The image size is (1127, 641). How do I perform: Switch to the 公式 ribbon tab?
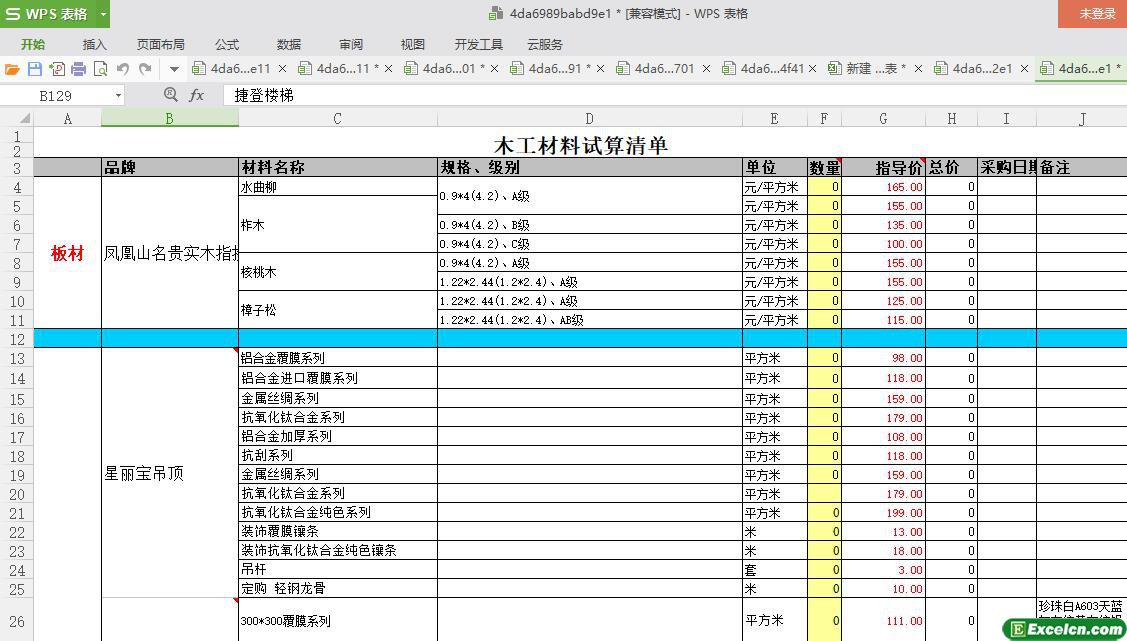point(227,44)
